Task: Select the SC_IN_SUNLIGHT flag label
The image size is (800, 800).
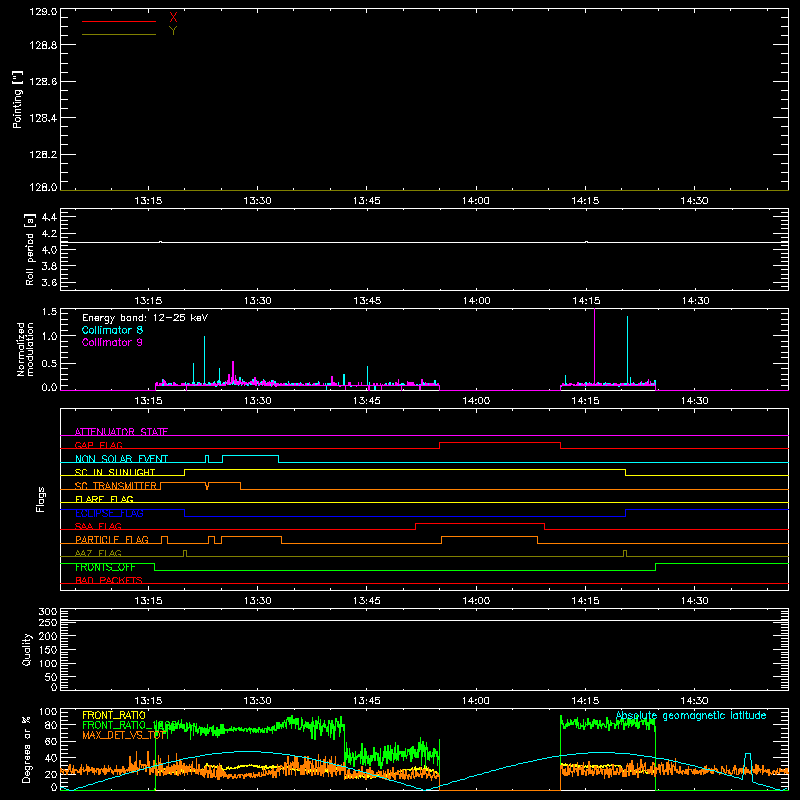Action: (115, 472)
